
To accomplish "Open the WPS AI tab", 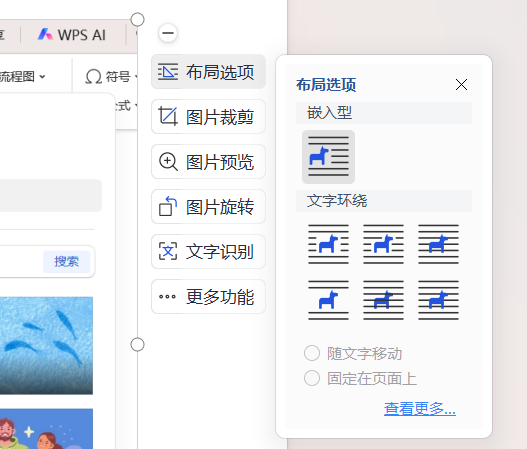I will (72, 35).
